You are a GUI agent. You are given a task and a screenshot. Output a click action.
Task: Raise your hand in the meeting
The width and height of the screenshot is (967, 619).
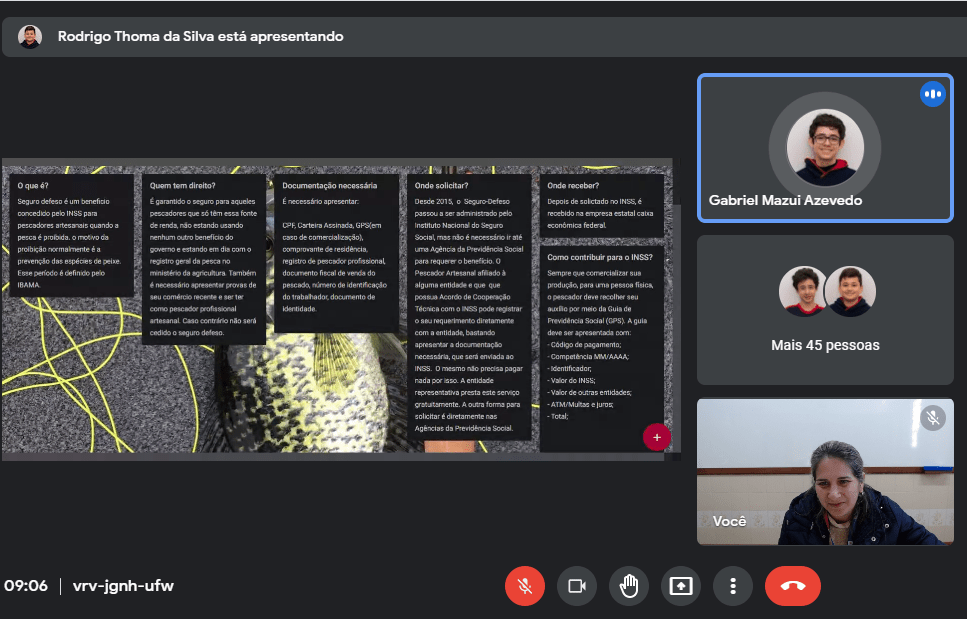629,586
